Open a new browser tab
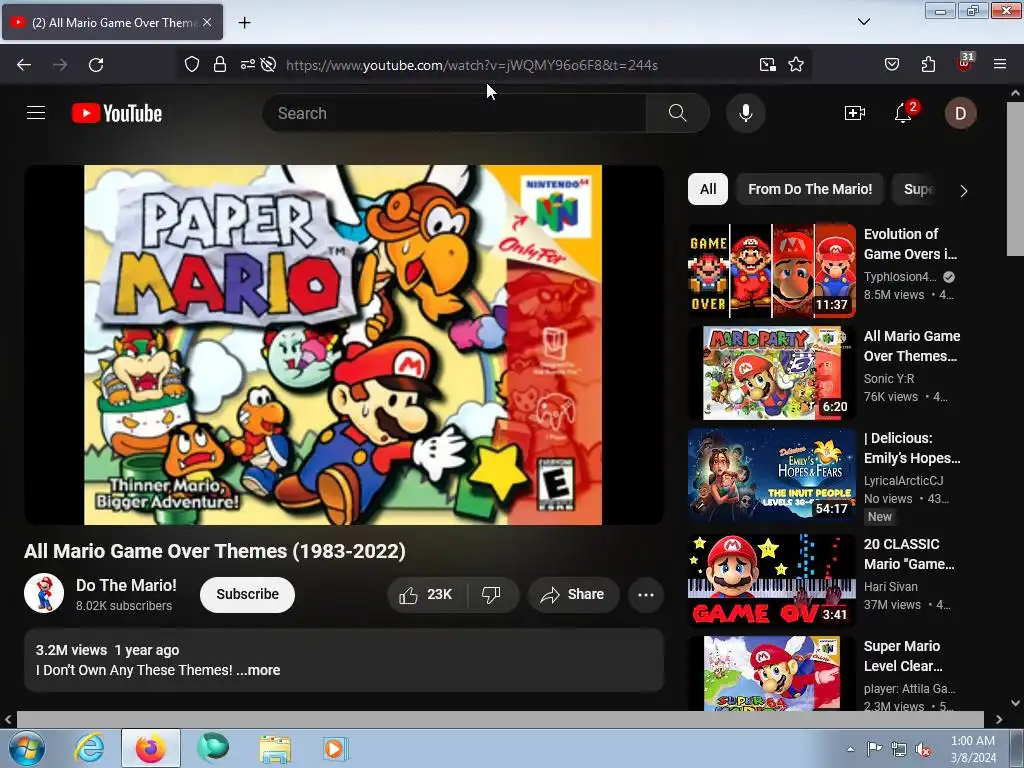Viewport: 1024px width, 768px height. pyautogui.click(x=244, y=23)
